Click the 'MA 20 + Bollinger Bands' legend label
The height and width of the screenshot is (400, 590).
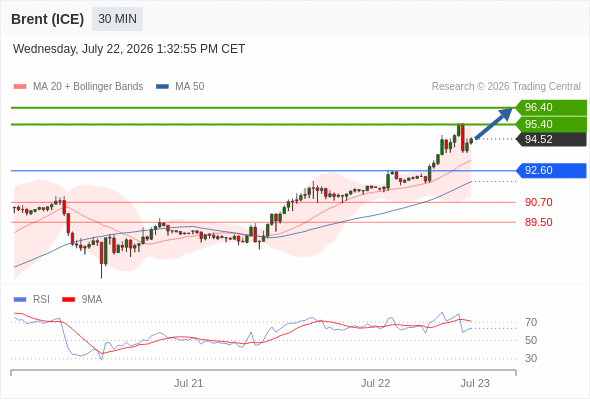[88, 87]
